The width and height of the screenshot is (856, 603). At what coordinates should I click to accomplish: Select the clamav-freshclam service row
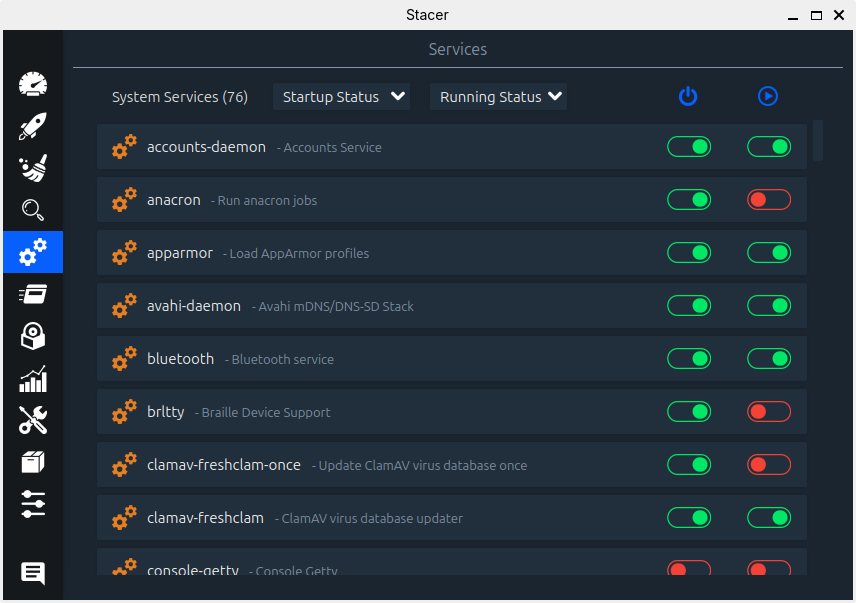click(400, 518)
